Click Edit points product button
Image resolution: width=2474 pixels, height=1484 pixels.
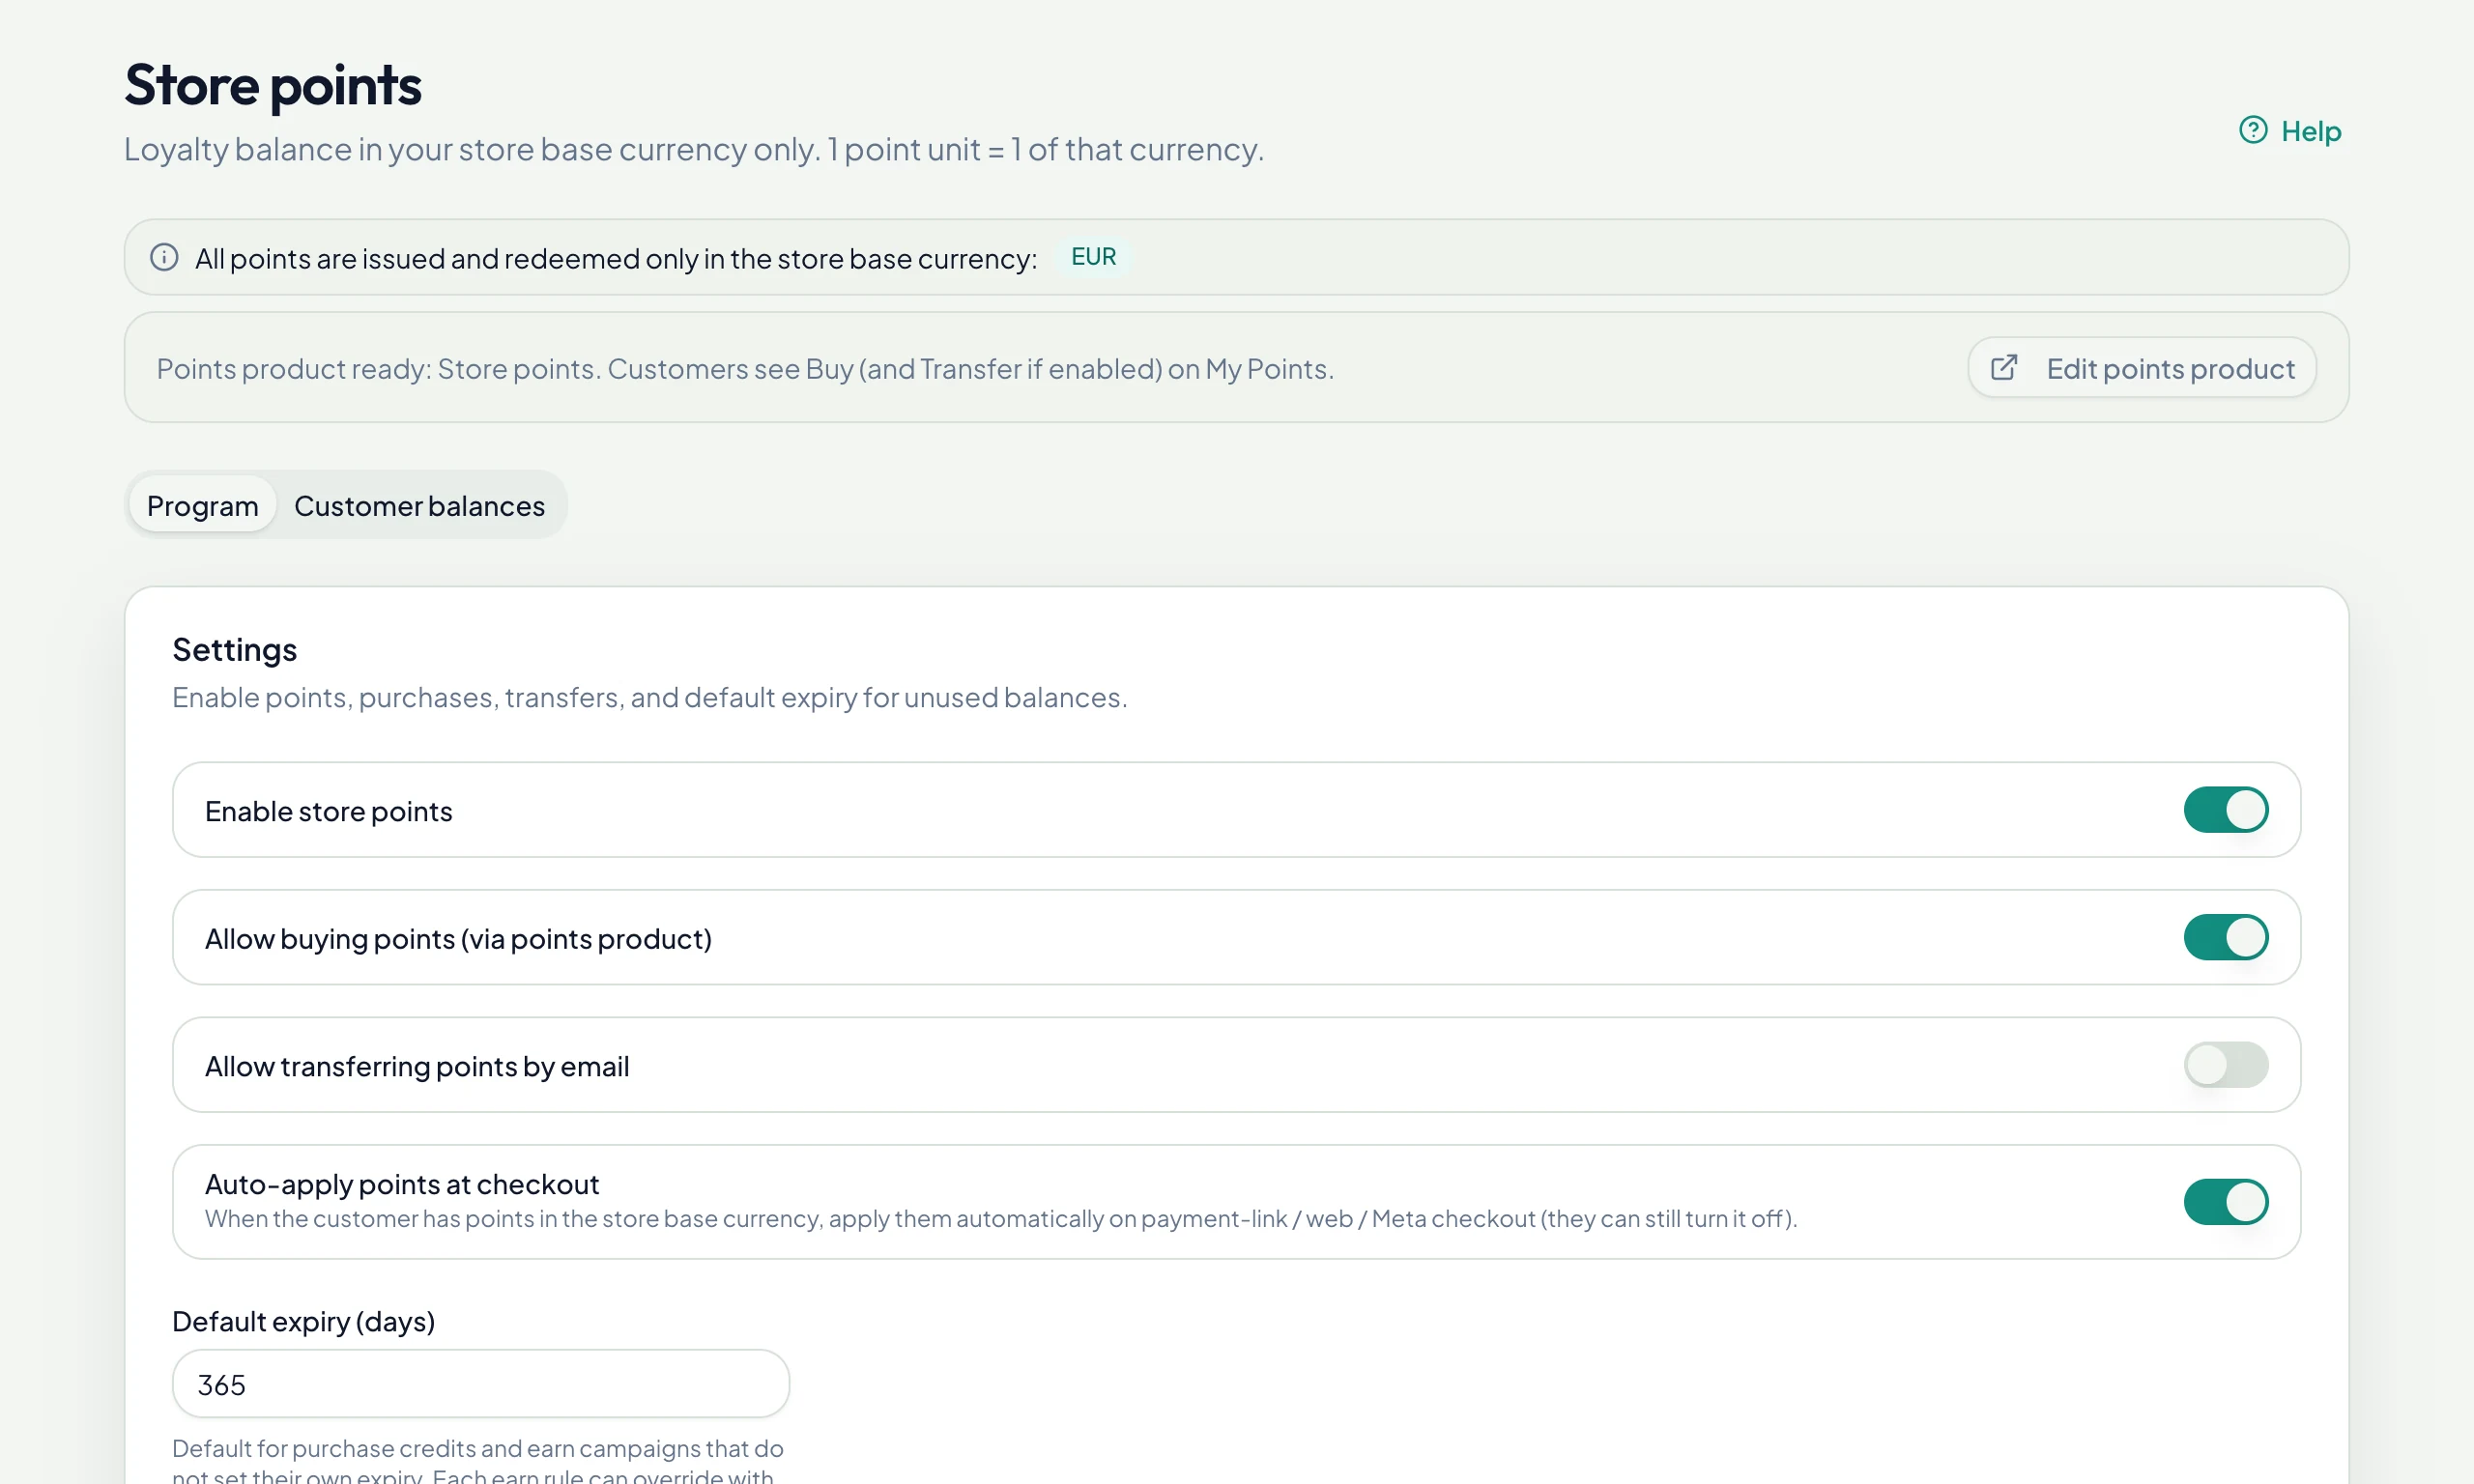click(2142, 368)
